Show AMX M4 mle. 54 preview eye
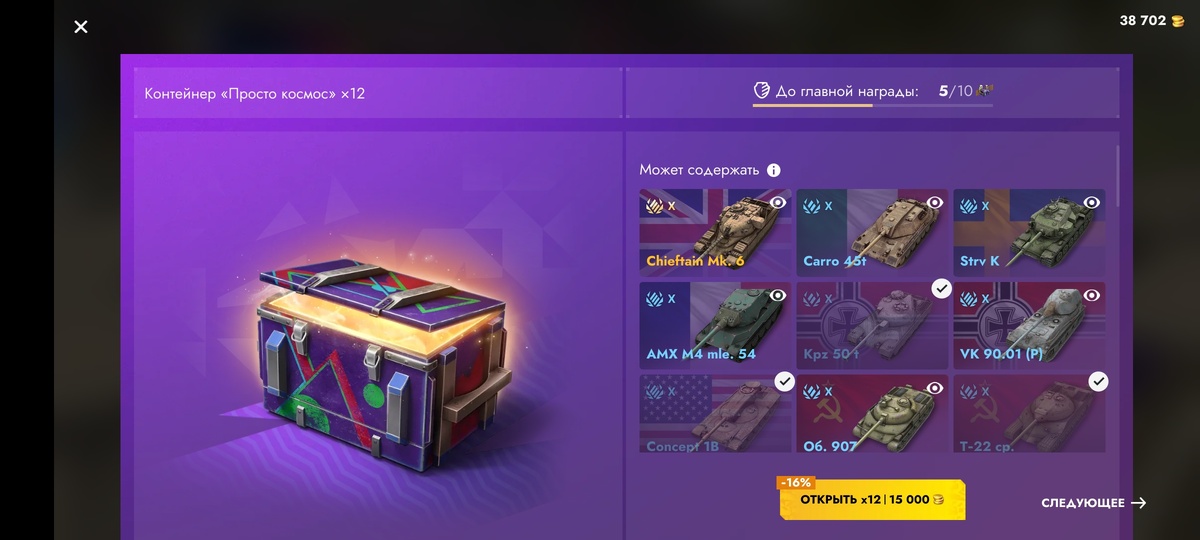This screenshot has width=1200, height=540. pyautogui.click(x=778, y=295)
